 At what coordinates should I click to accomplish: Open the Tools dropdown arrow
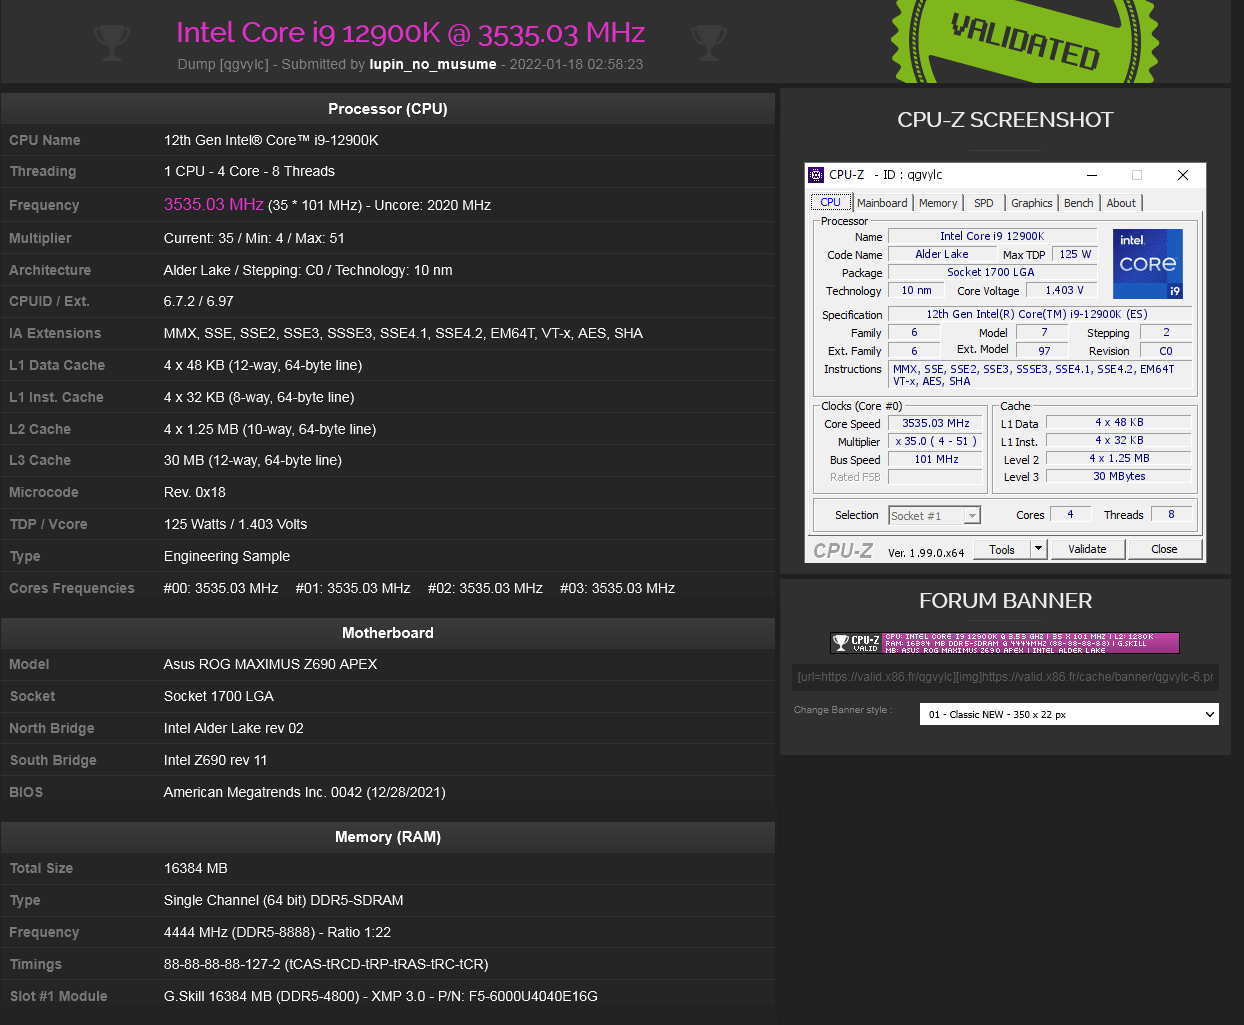click(x=1038, y=549)
